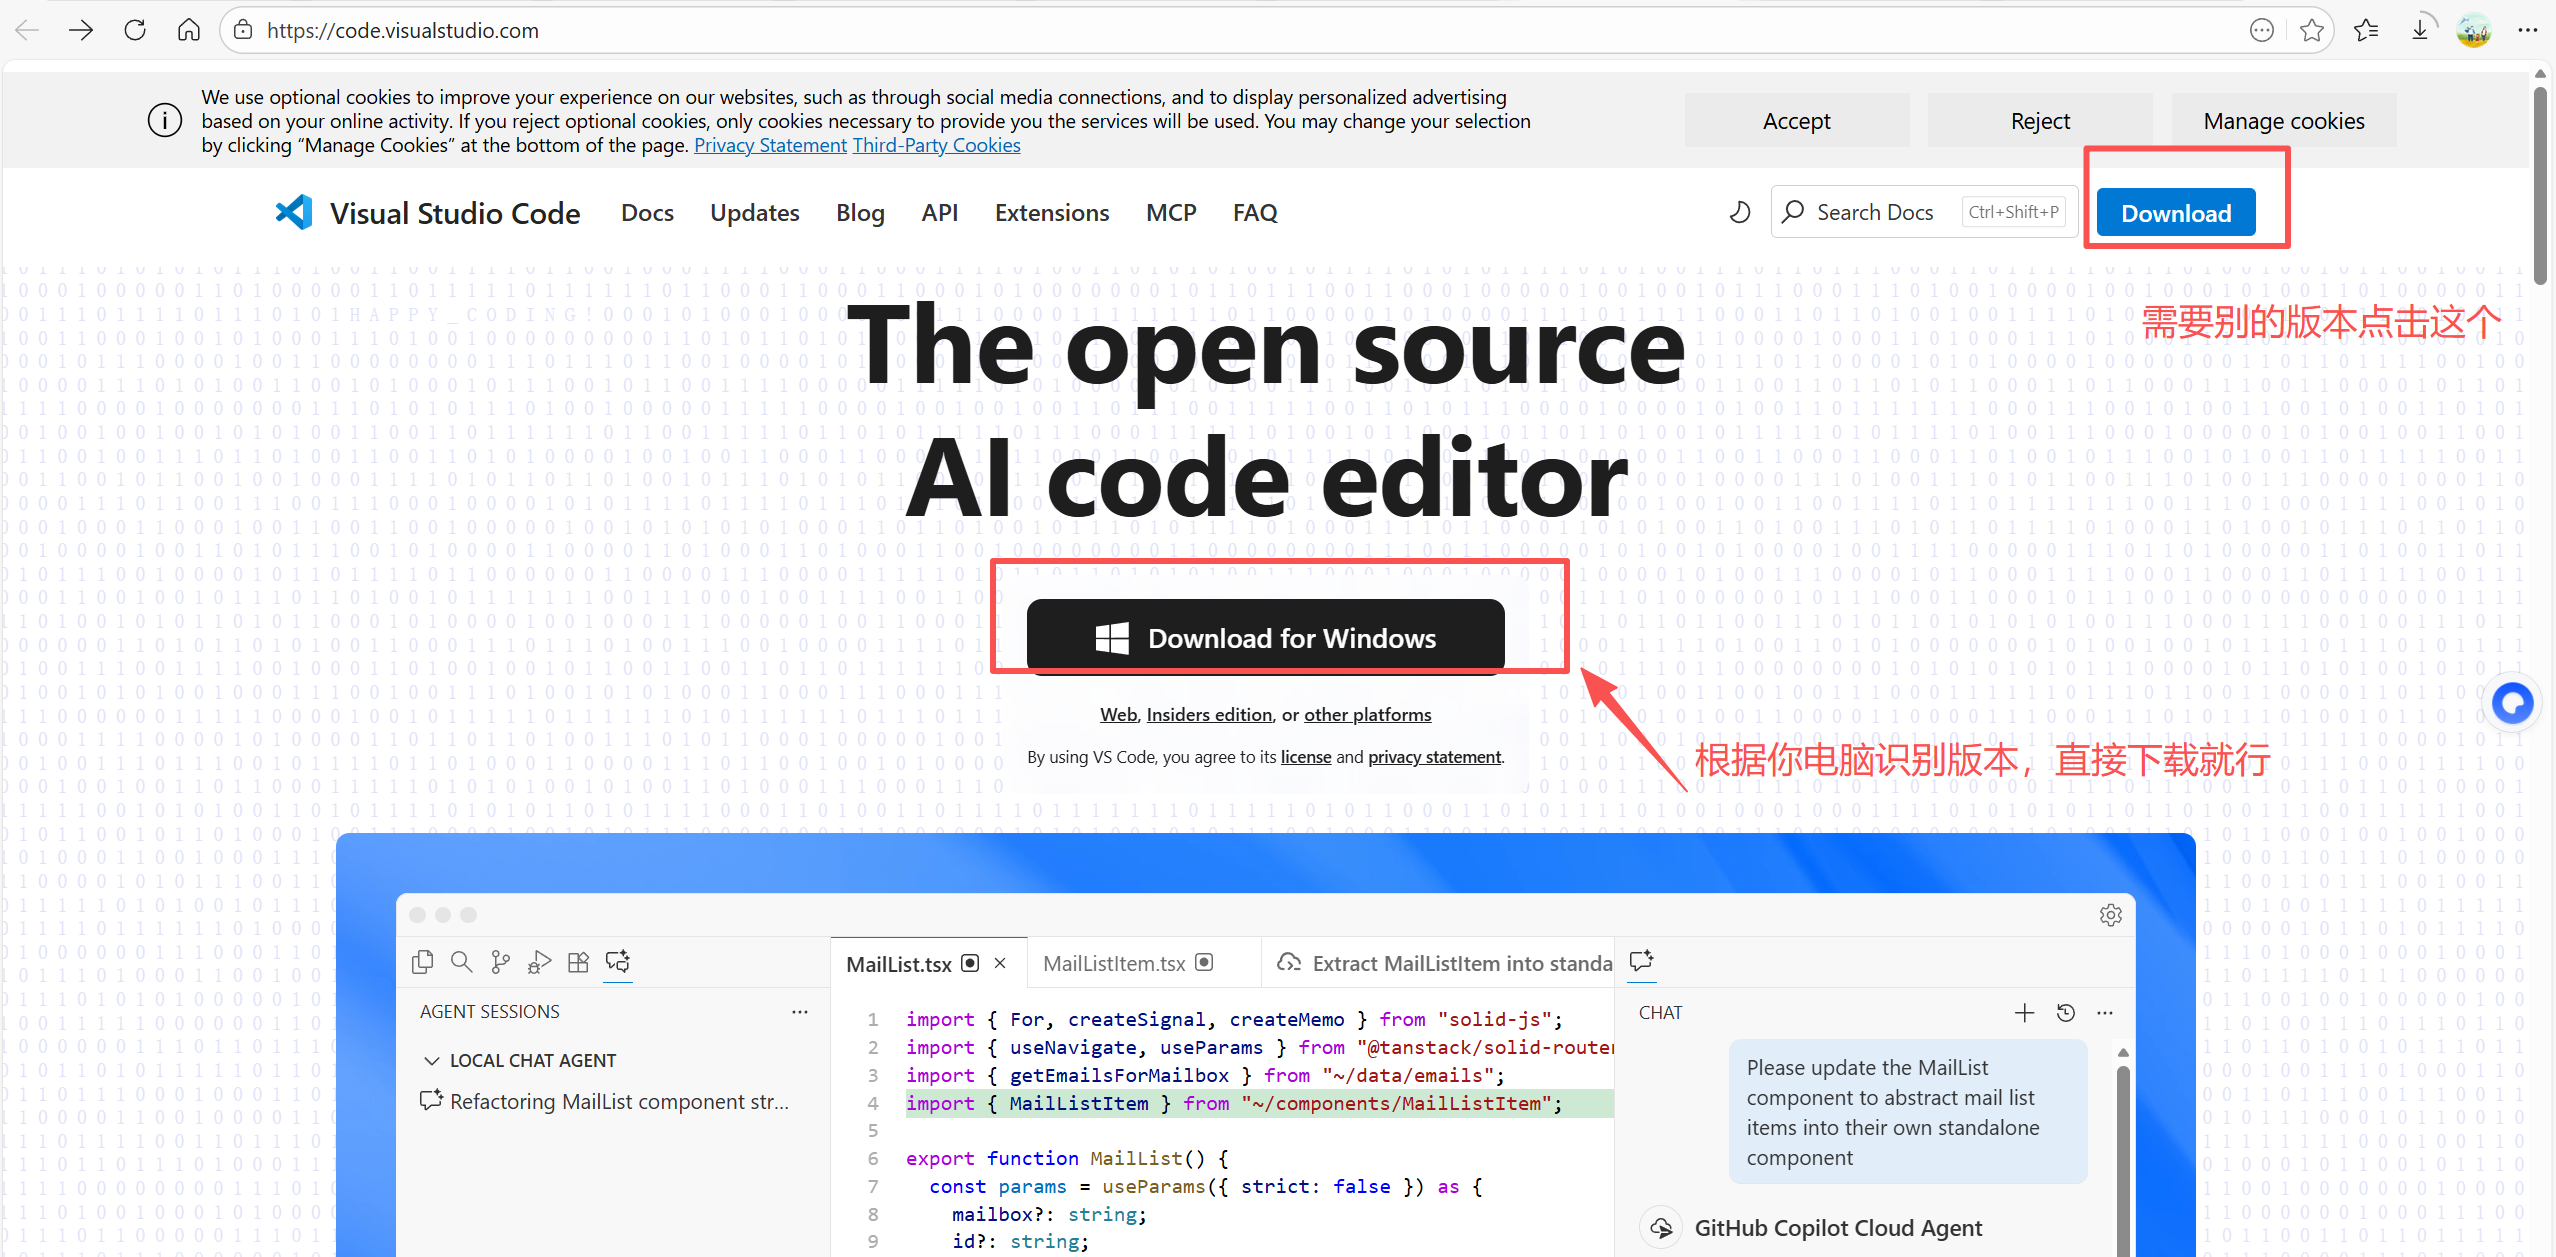The height and width of the screenshot is (1257, 2556).
Task: Open the browser settings and more menu
Action: 2528,30
